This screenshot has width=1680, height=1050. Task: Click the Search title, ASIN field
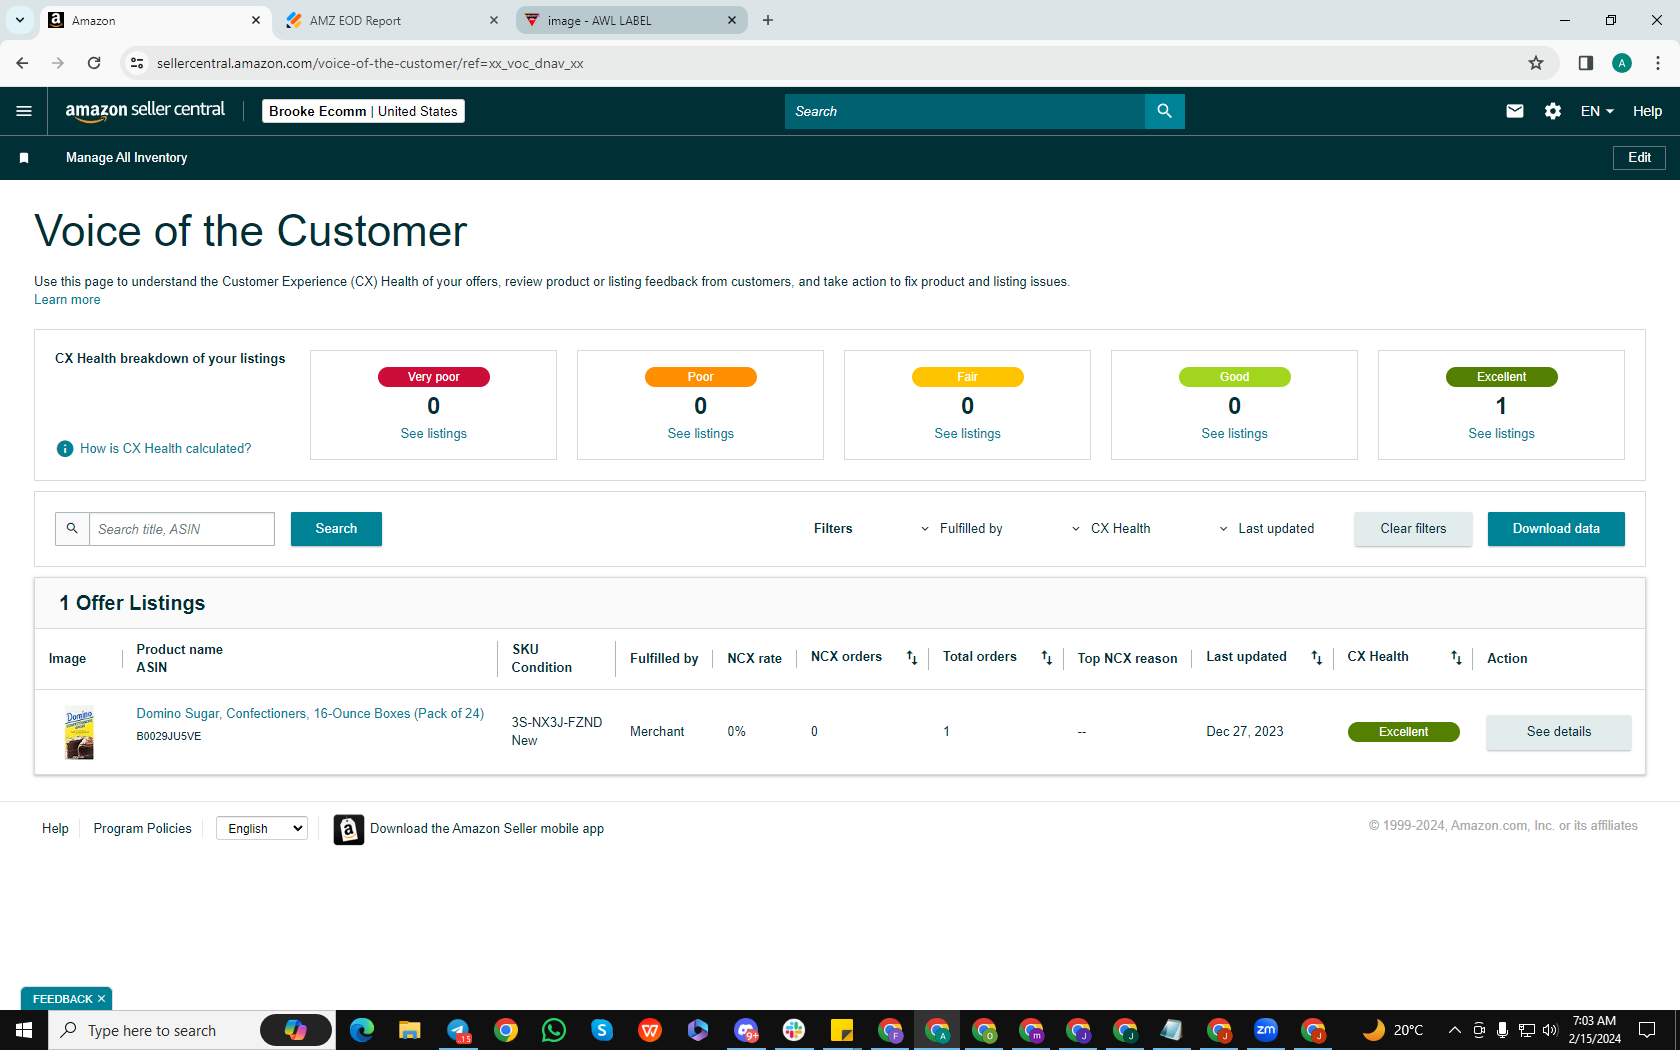tap(182, 529)
